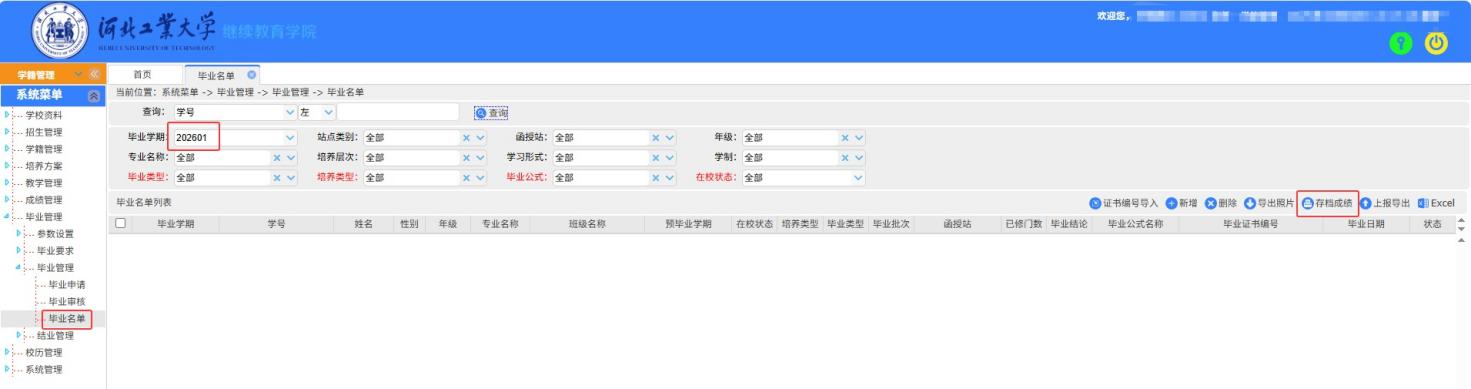Open 系统管理 in the sidebar menu

pyautogui.click(x=43, y=370)
